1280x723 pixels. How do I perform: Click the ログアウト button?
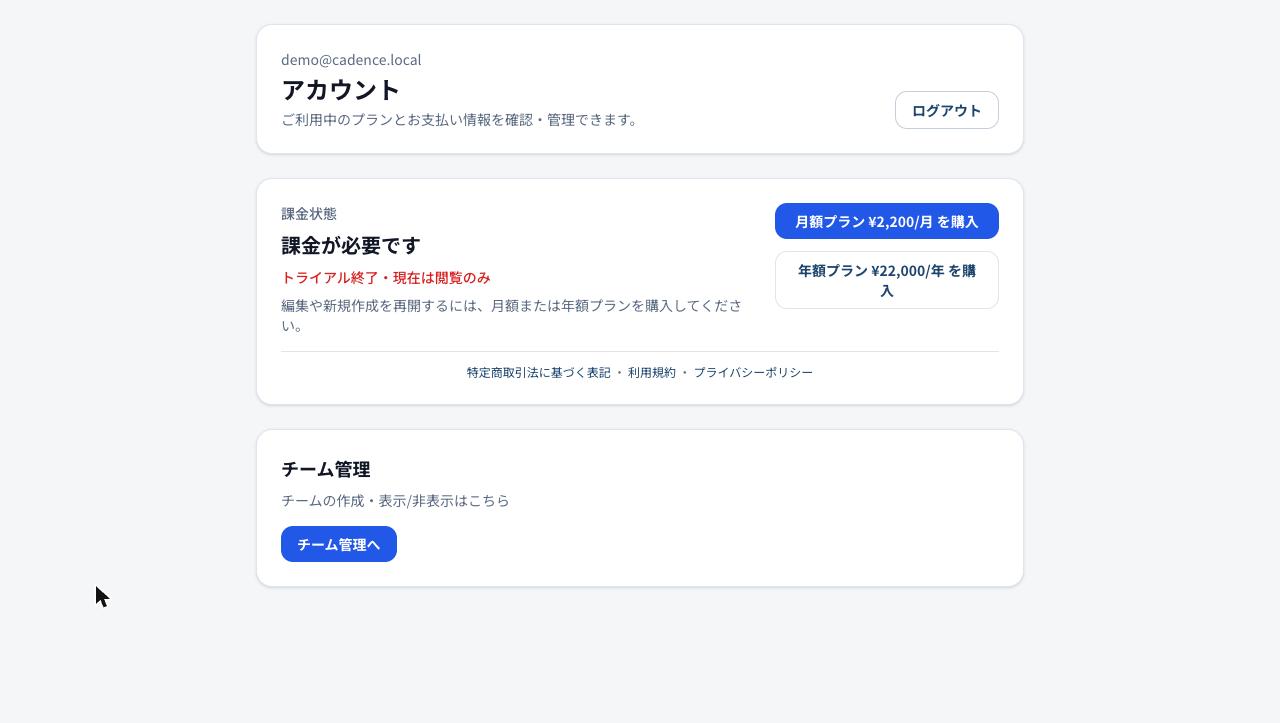point(946,110)
